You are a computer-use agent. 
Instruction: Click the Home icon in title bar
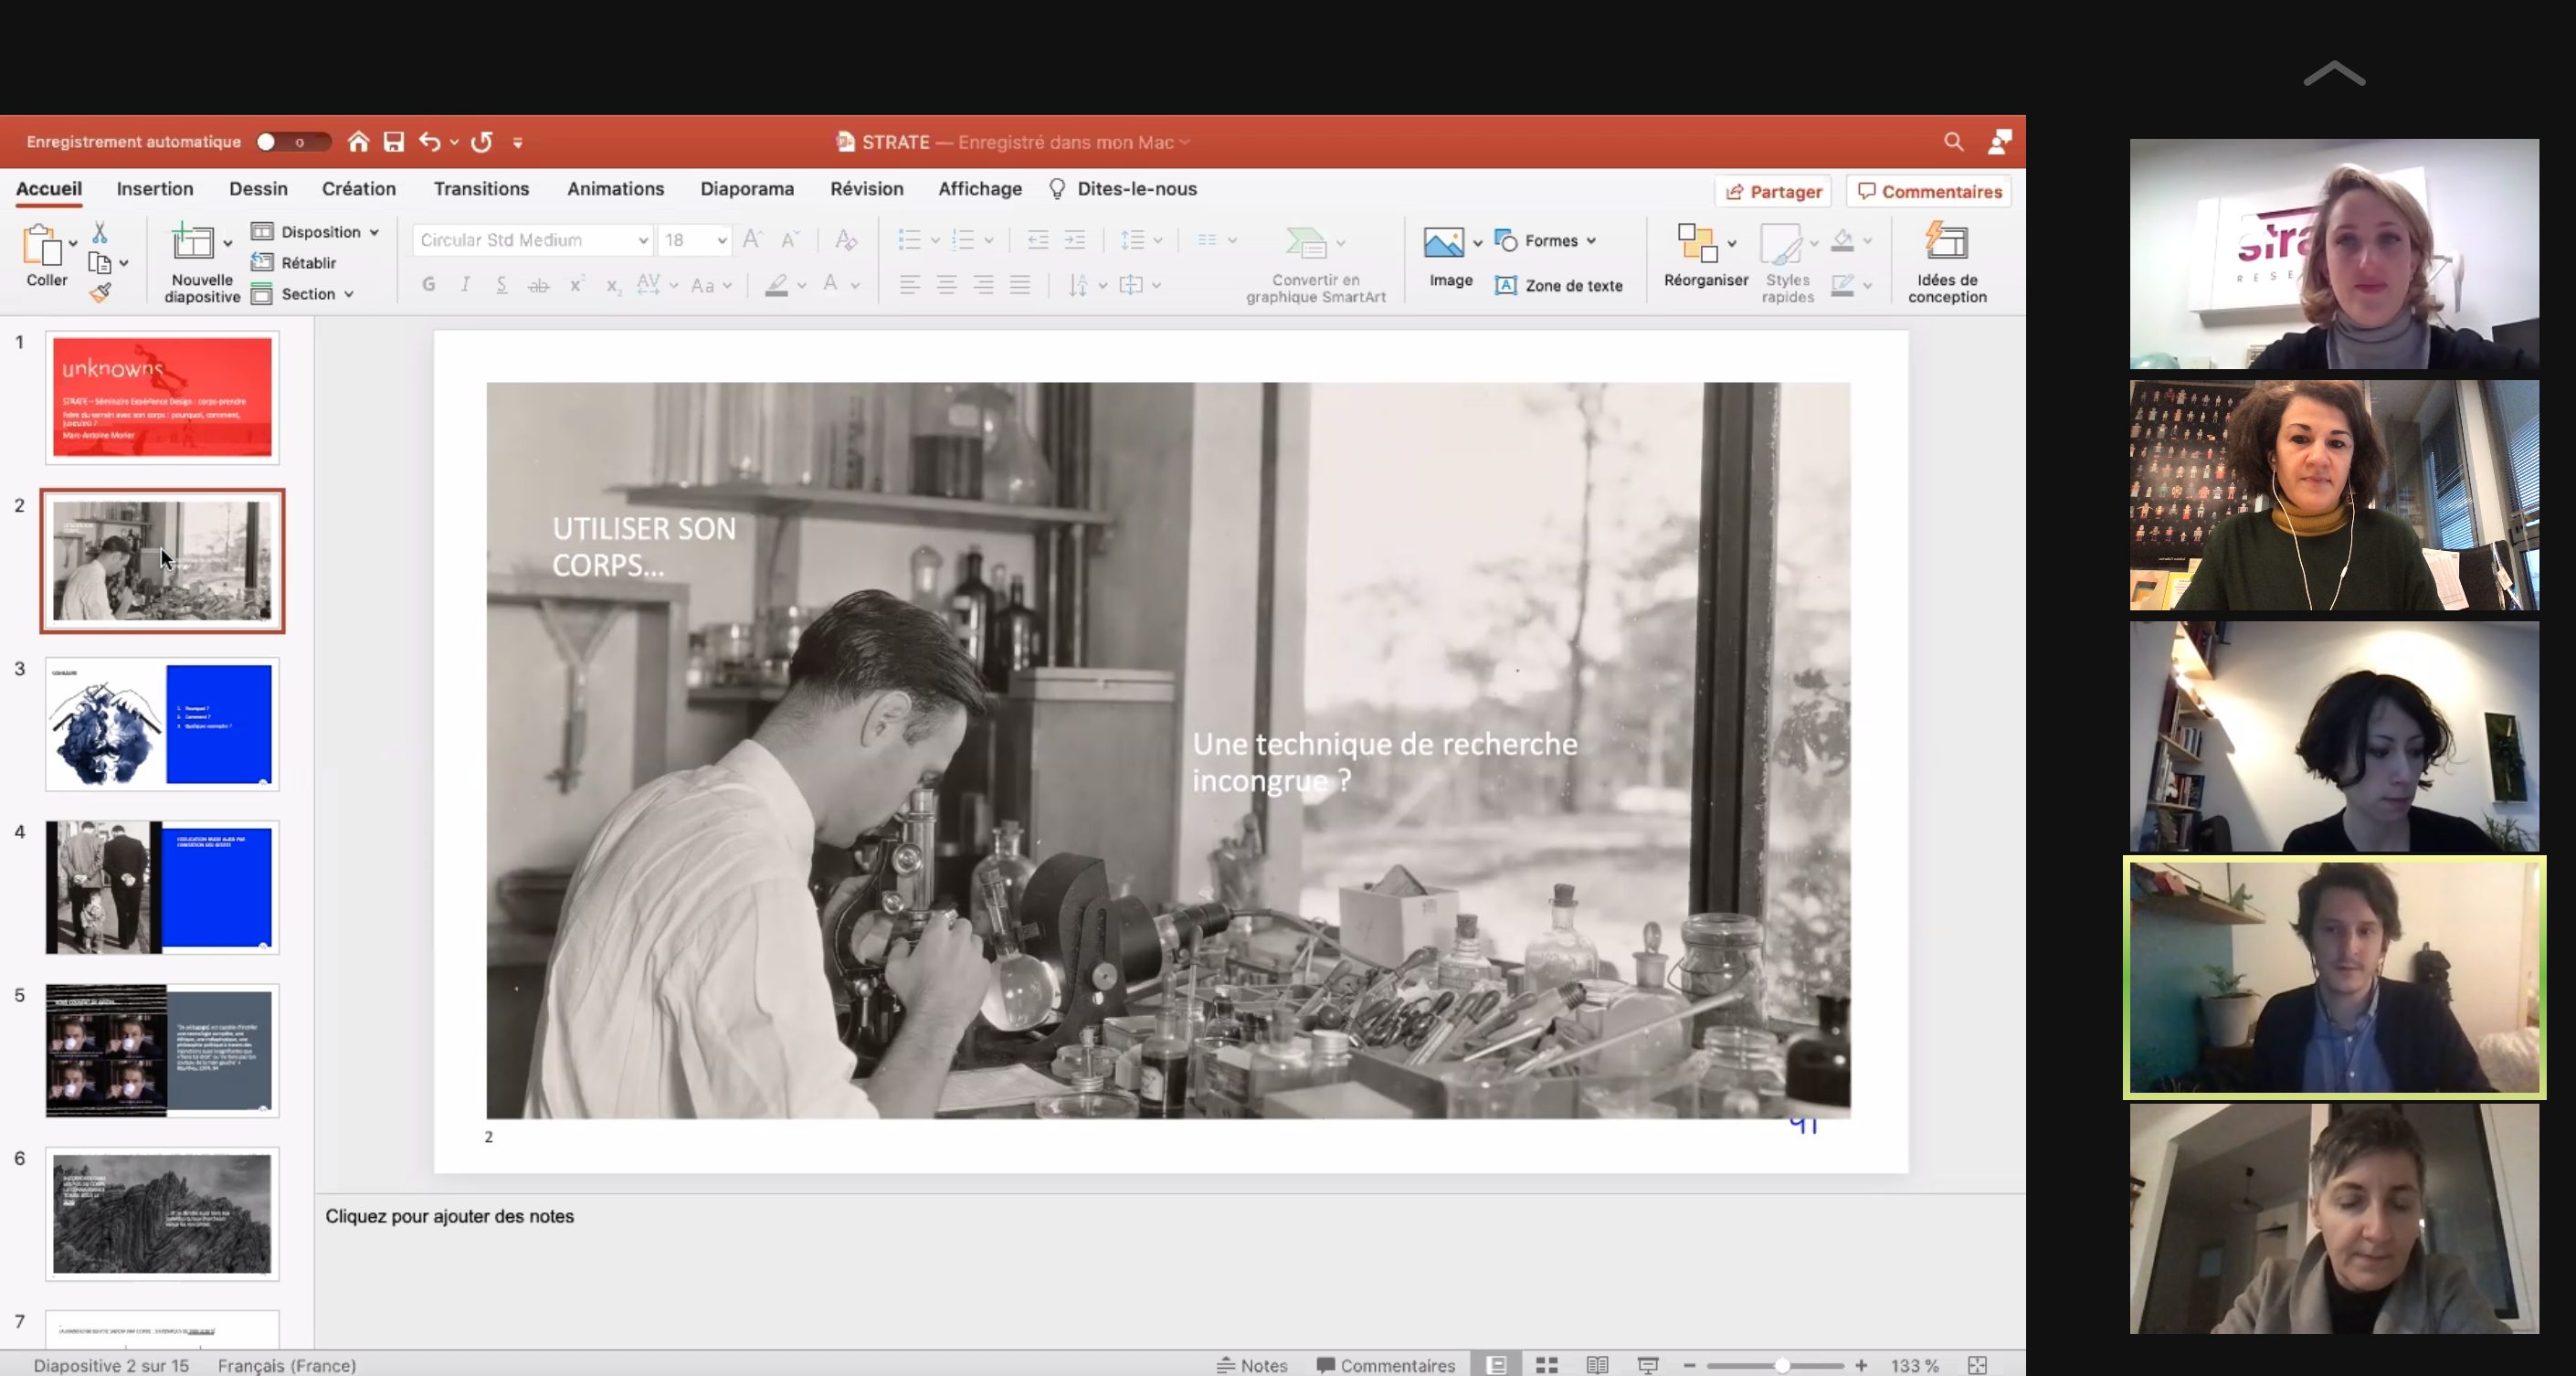(358, 142)
